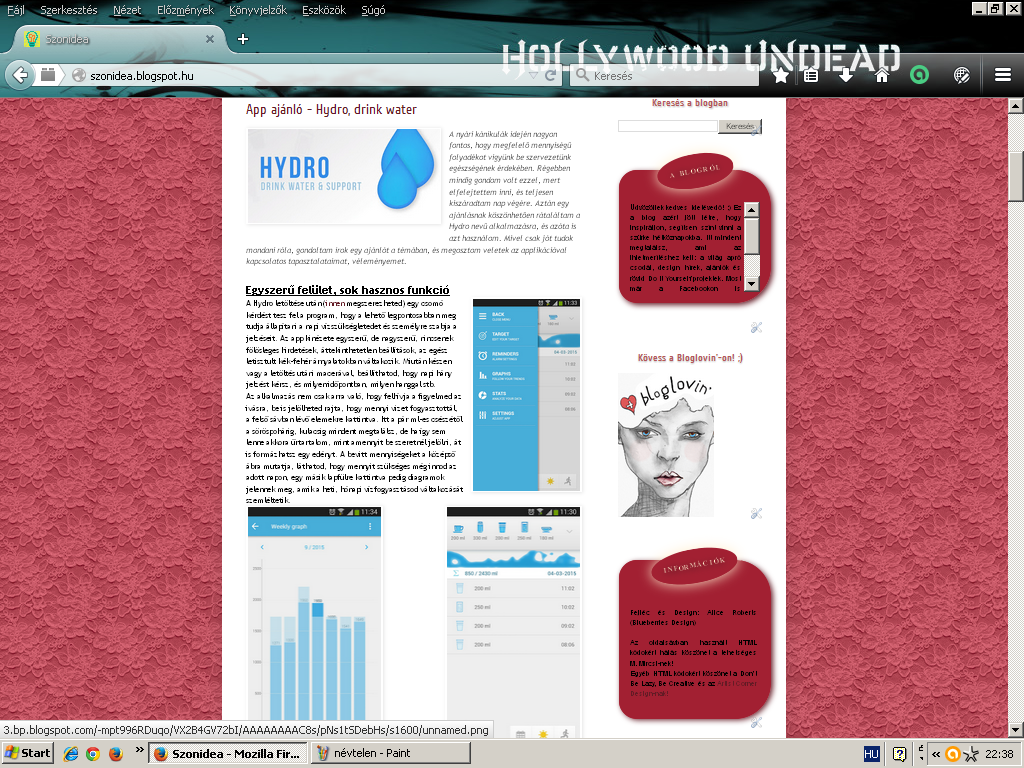Viewport: 1024px width, 768px height.
Task: Bookmark this page with the star icon
Action: [x=780, y=75]
